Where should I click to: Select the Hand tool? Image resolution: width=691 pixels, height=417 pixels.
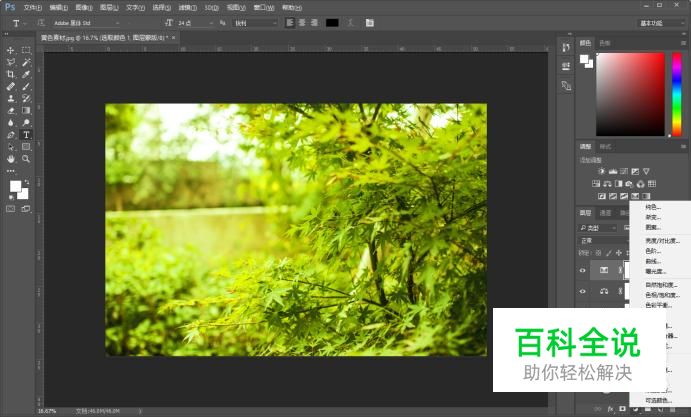click(11, 159)
